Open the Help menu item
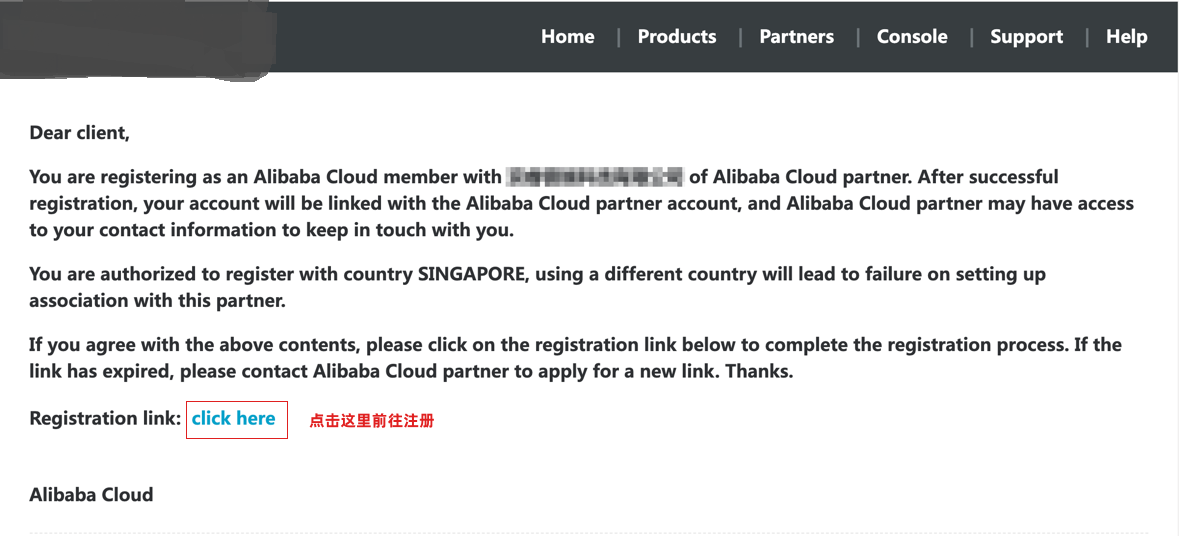 (1126, 37)
